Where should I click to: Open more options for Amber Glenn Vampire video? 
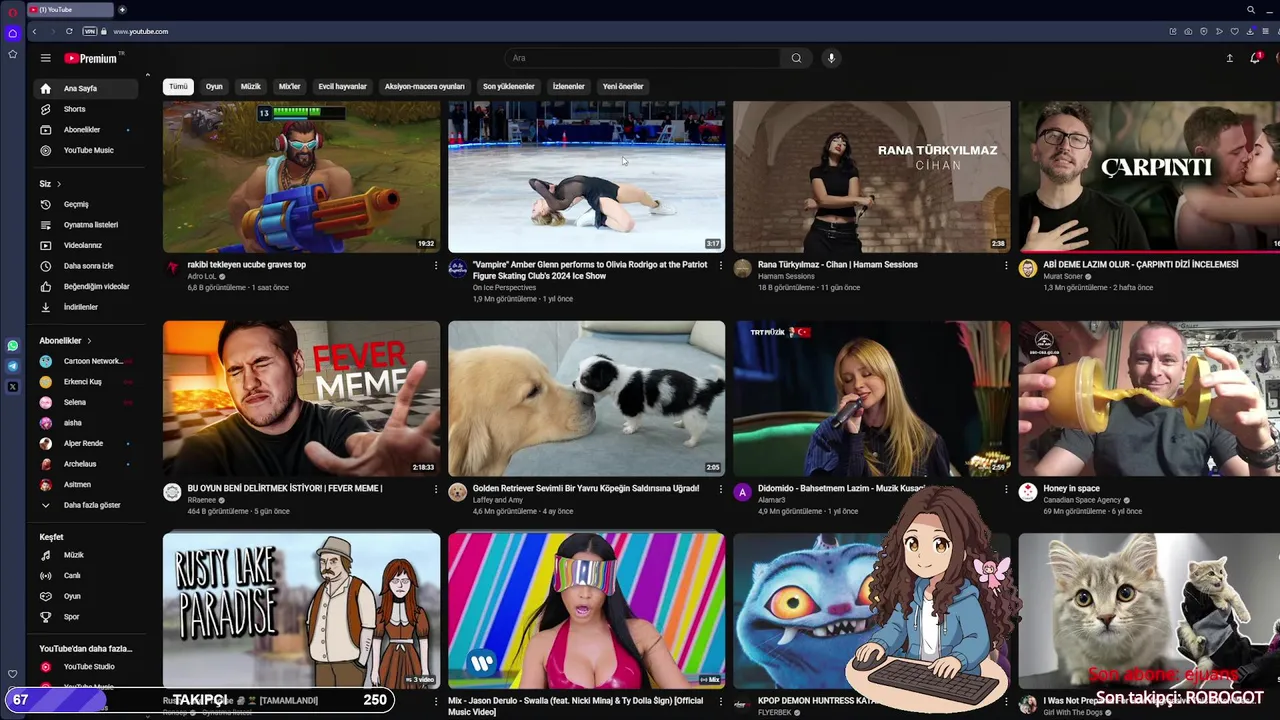point(720,265)
